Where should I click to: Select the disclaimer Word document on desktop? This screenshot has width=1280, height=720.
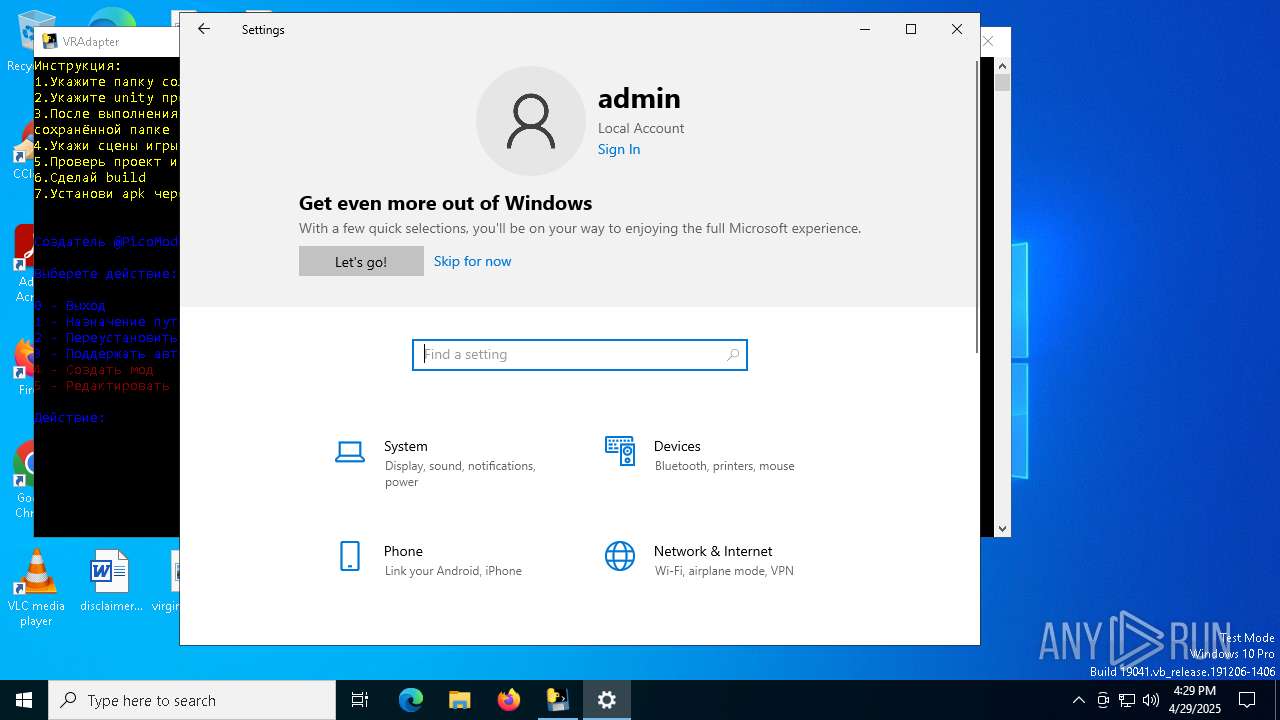[110, 580]
